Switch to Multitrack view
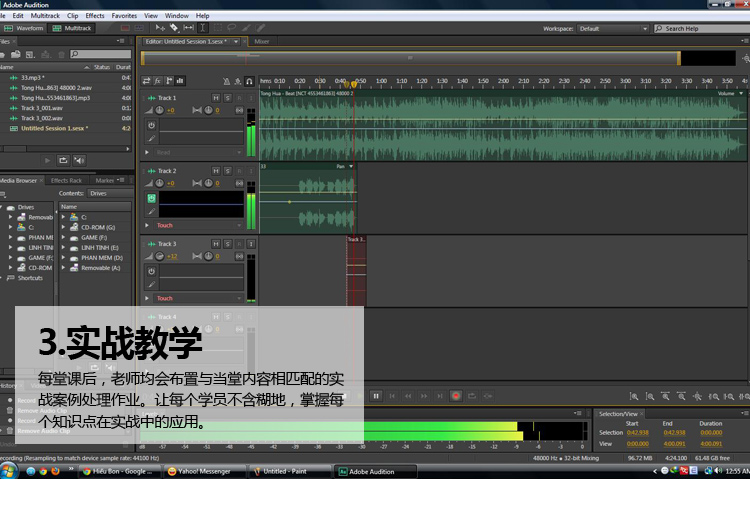The width and height of the screenshot is (750, 509). [72, 28]
